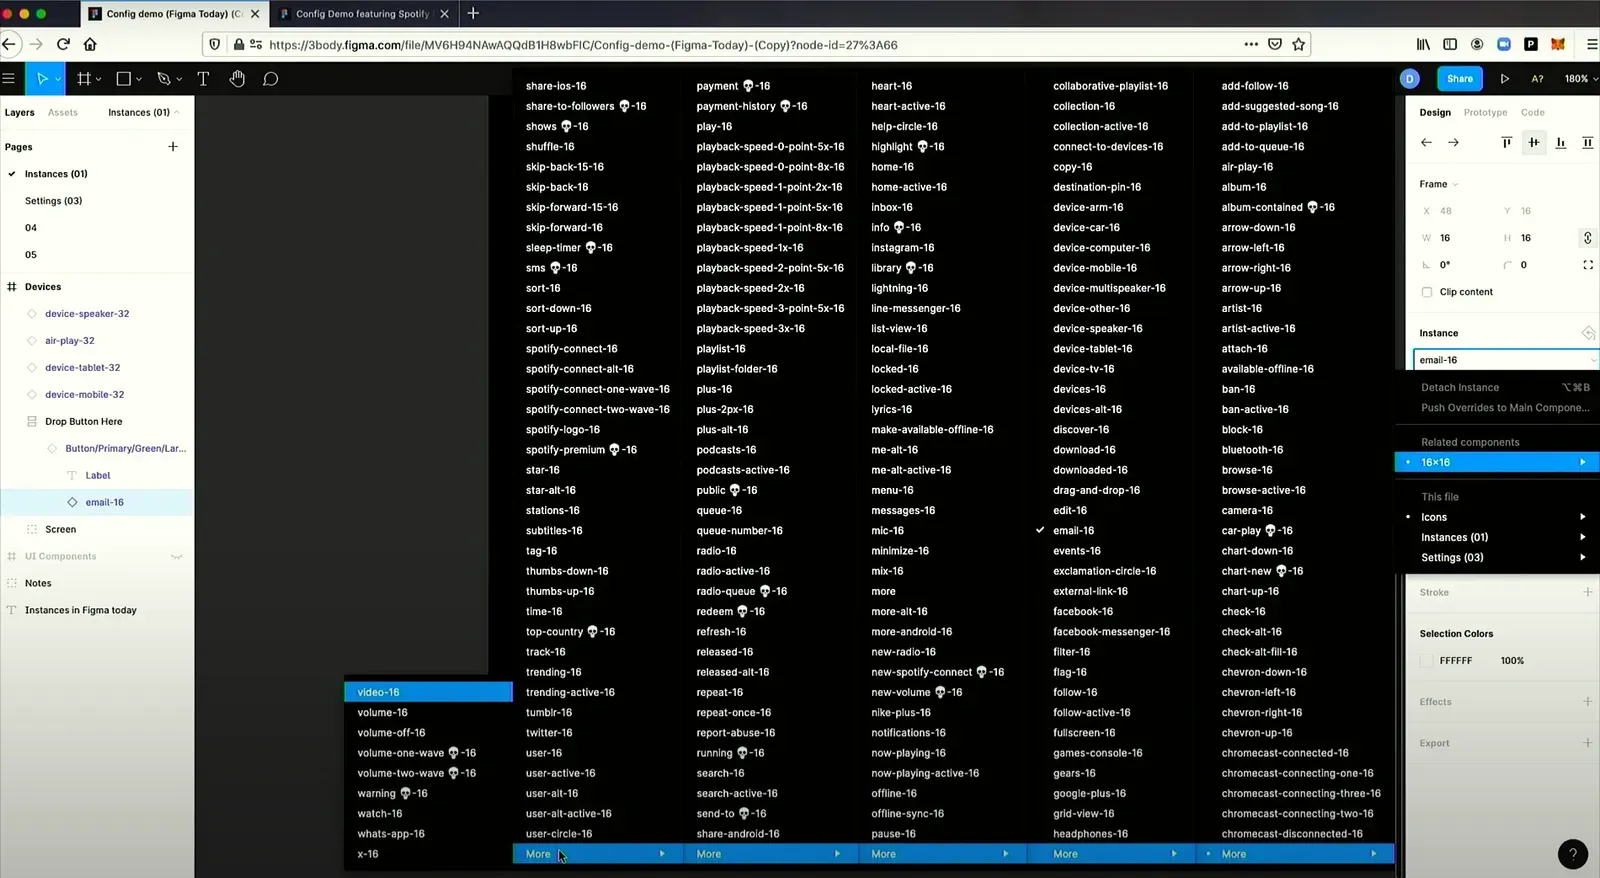Switch to the Prototype tab
This screenshot has width=1600, height=878.
coord(1485,113)
